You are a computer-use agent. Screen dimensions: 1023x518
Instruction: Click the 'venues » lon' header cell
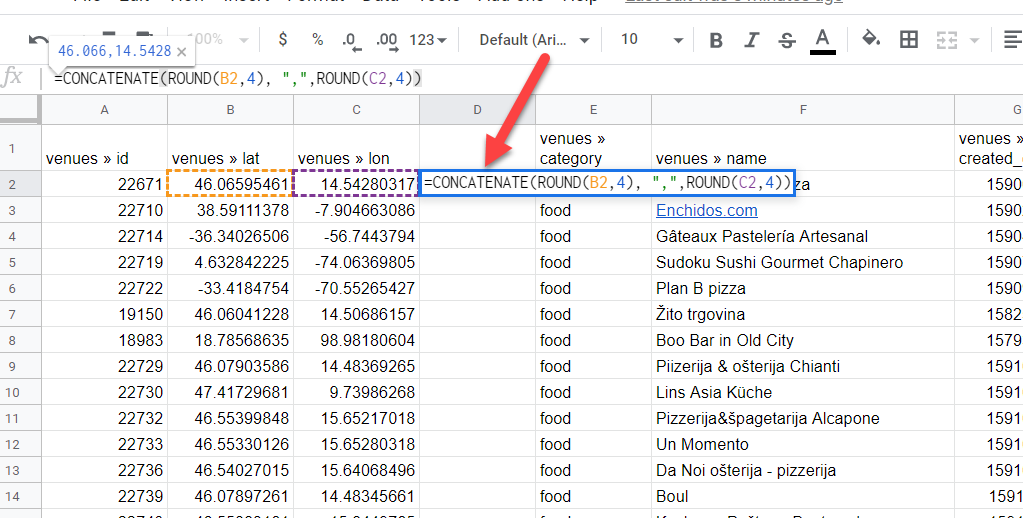coord(356,148)
